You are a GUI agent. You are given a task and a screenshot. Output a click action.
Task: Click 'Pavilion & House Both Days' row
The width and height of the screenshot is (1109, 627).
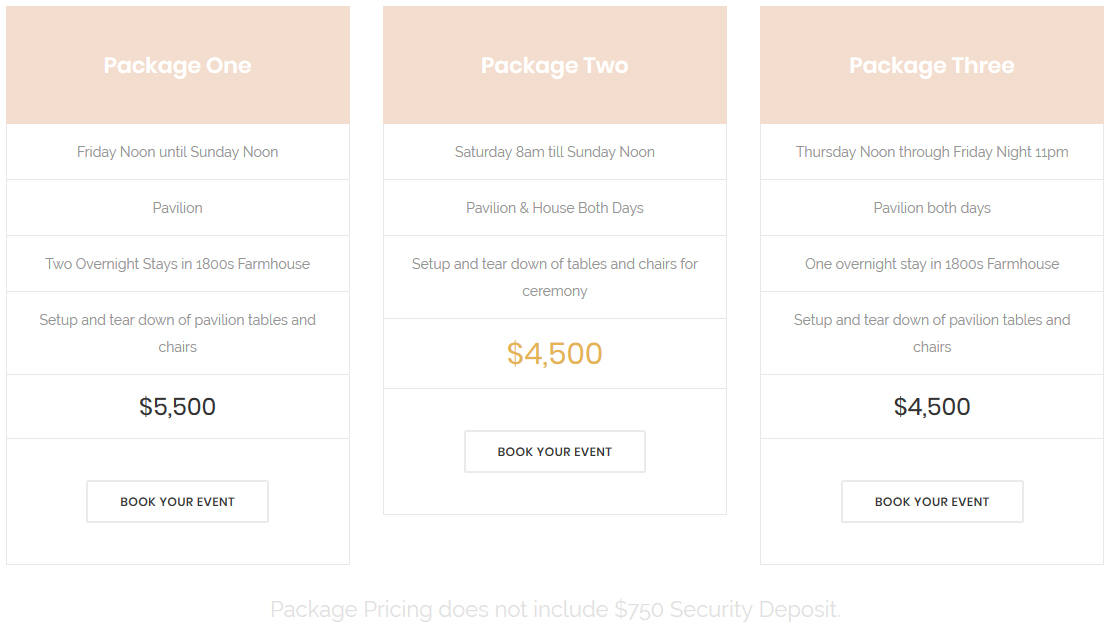click(x=554, y=208)
